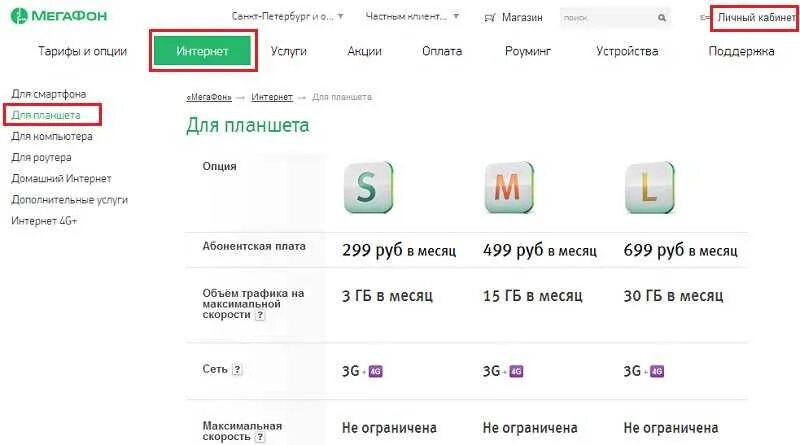Open help for Объём трафика question mark
The width and height of the screenshot is (800, 445).
pyautogui.click(x=260, y=315)
